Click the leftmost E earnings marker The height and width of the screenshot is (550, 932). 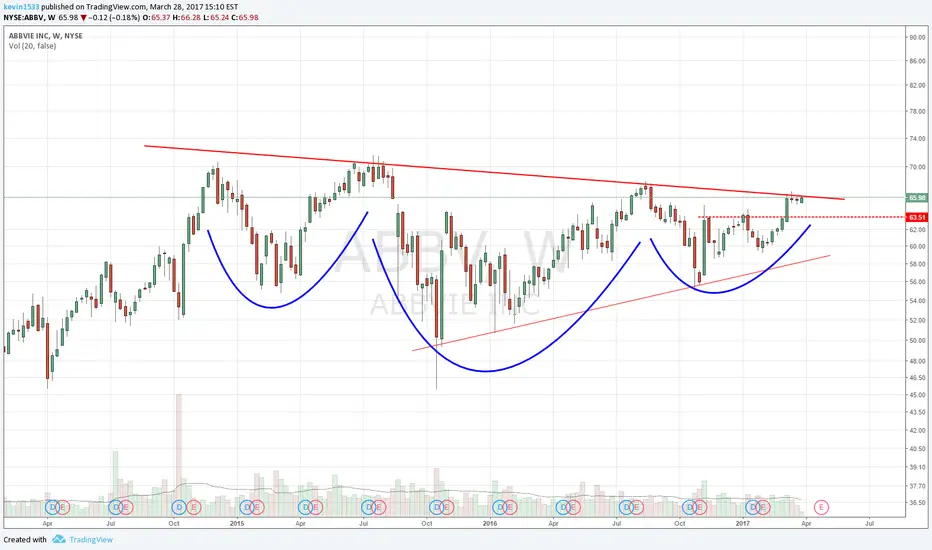[x=63, y=507]
